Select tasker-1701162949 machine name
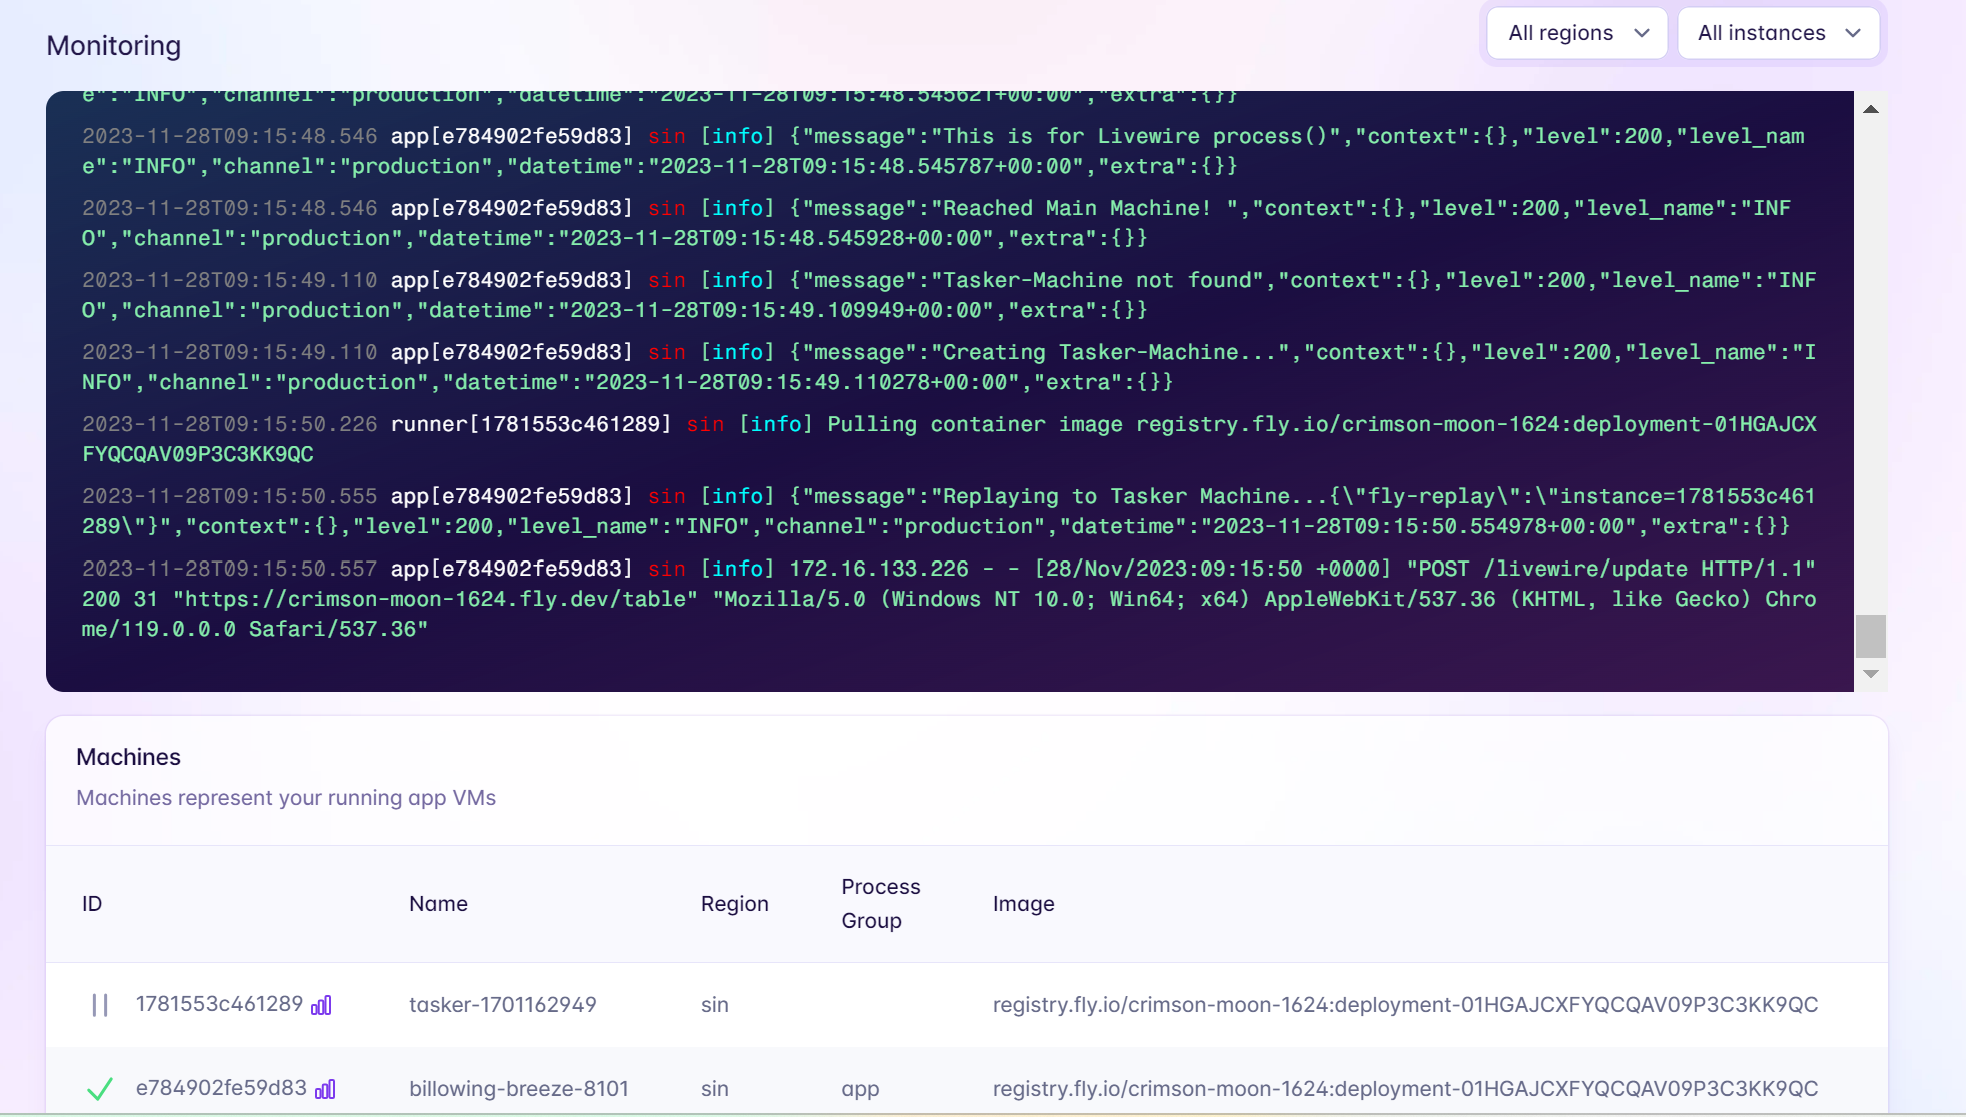Viewport: 1966px width, 1118px height. pyautogui.click(x=502, y=1005)
